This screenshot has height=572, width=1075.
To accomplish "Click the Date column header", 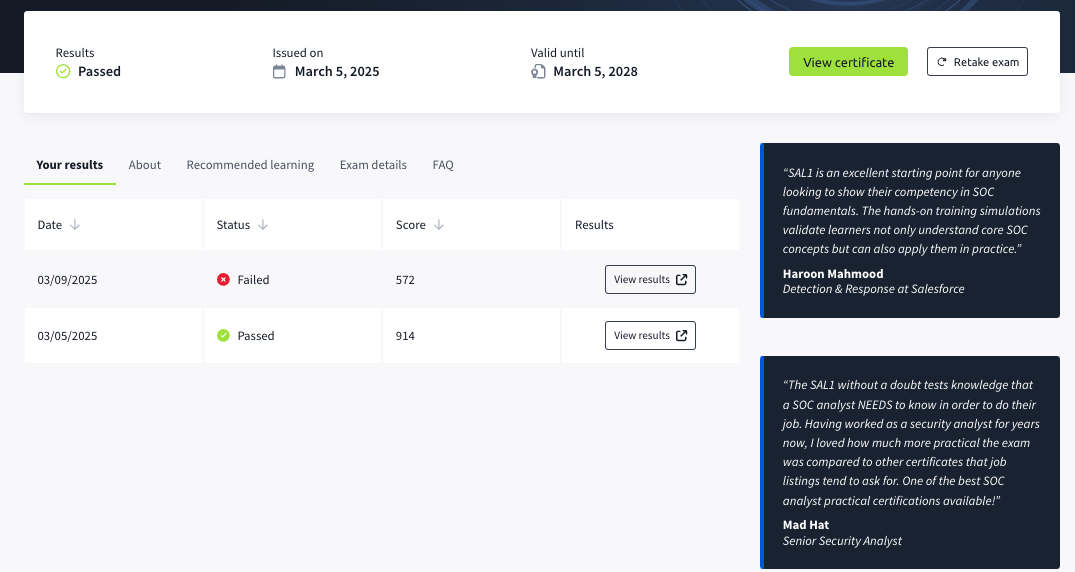I will (x=113, y=225).
